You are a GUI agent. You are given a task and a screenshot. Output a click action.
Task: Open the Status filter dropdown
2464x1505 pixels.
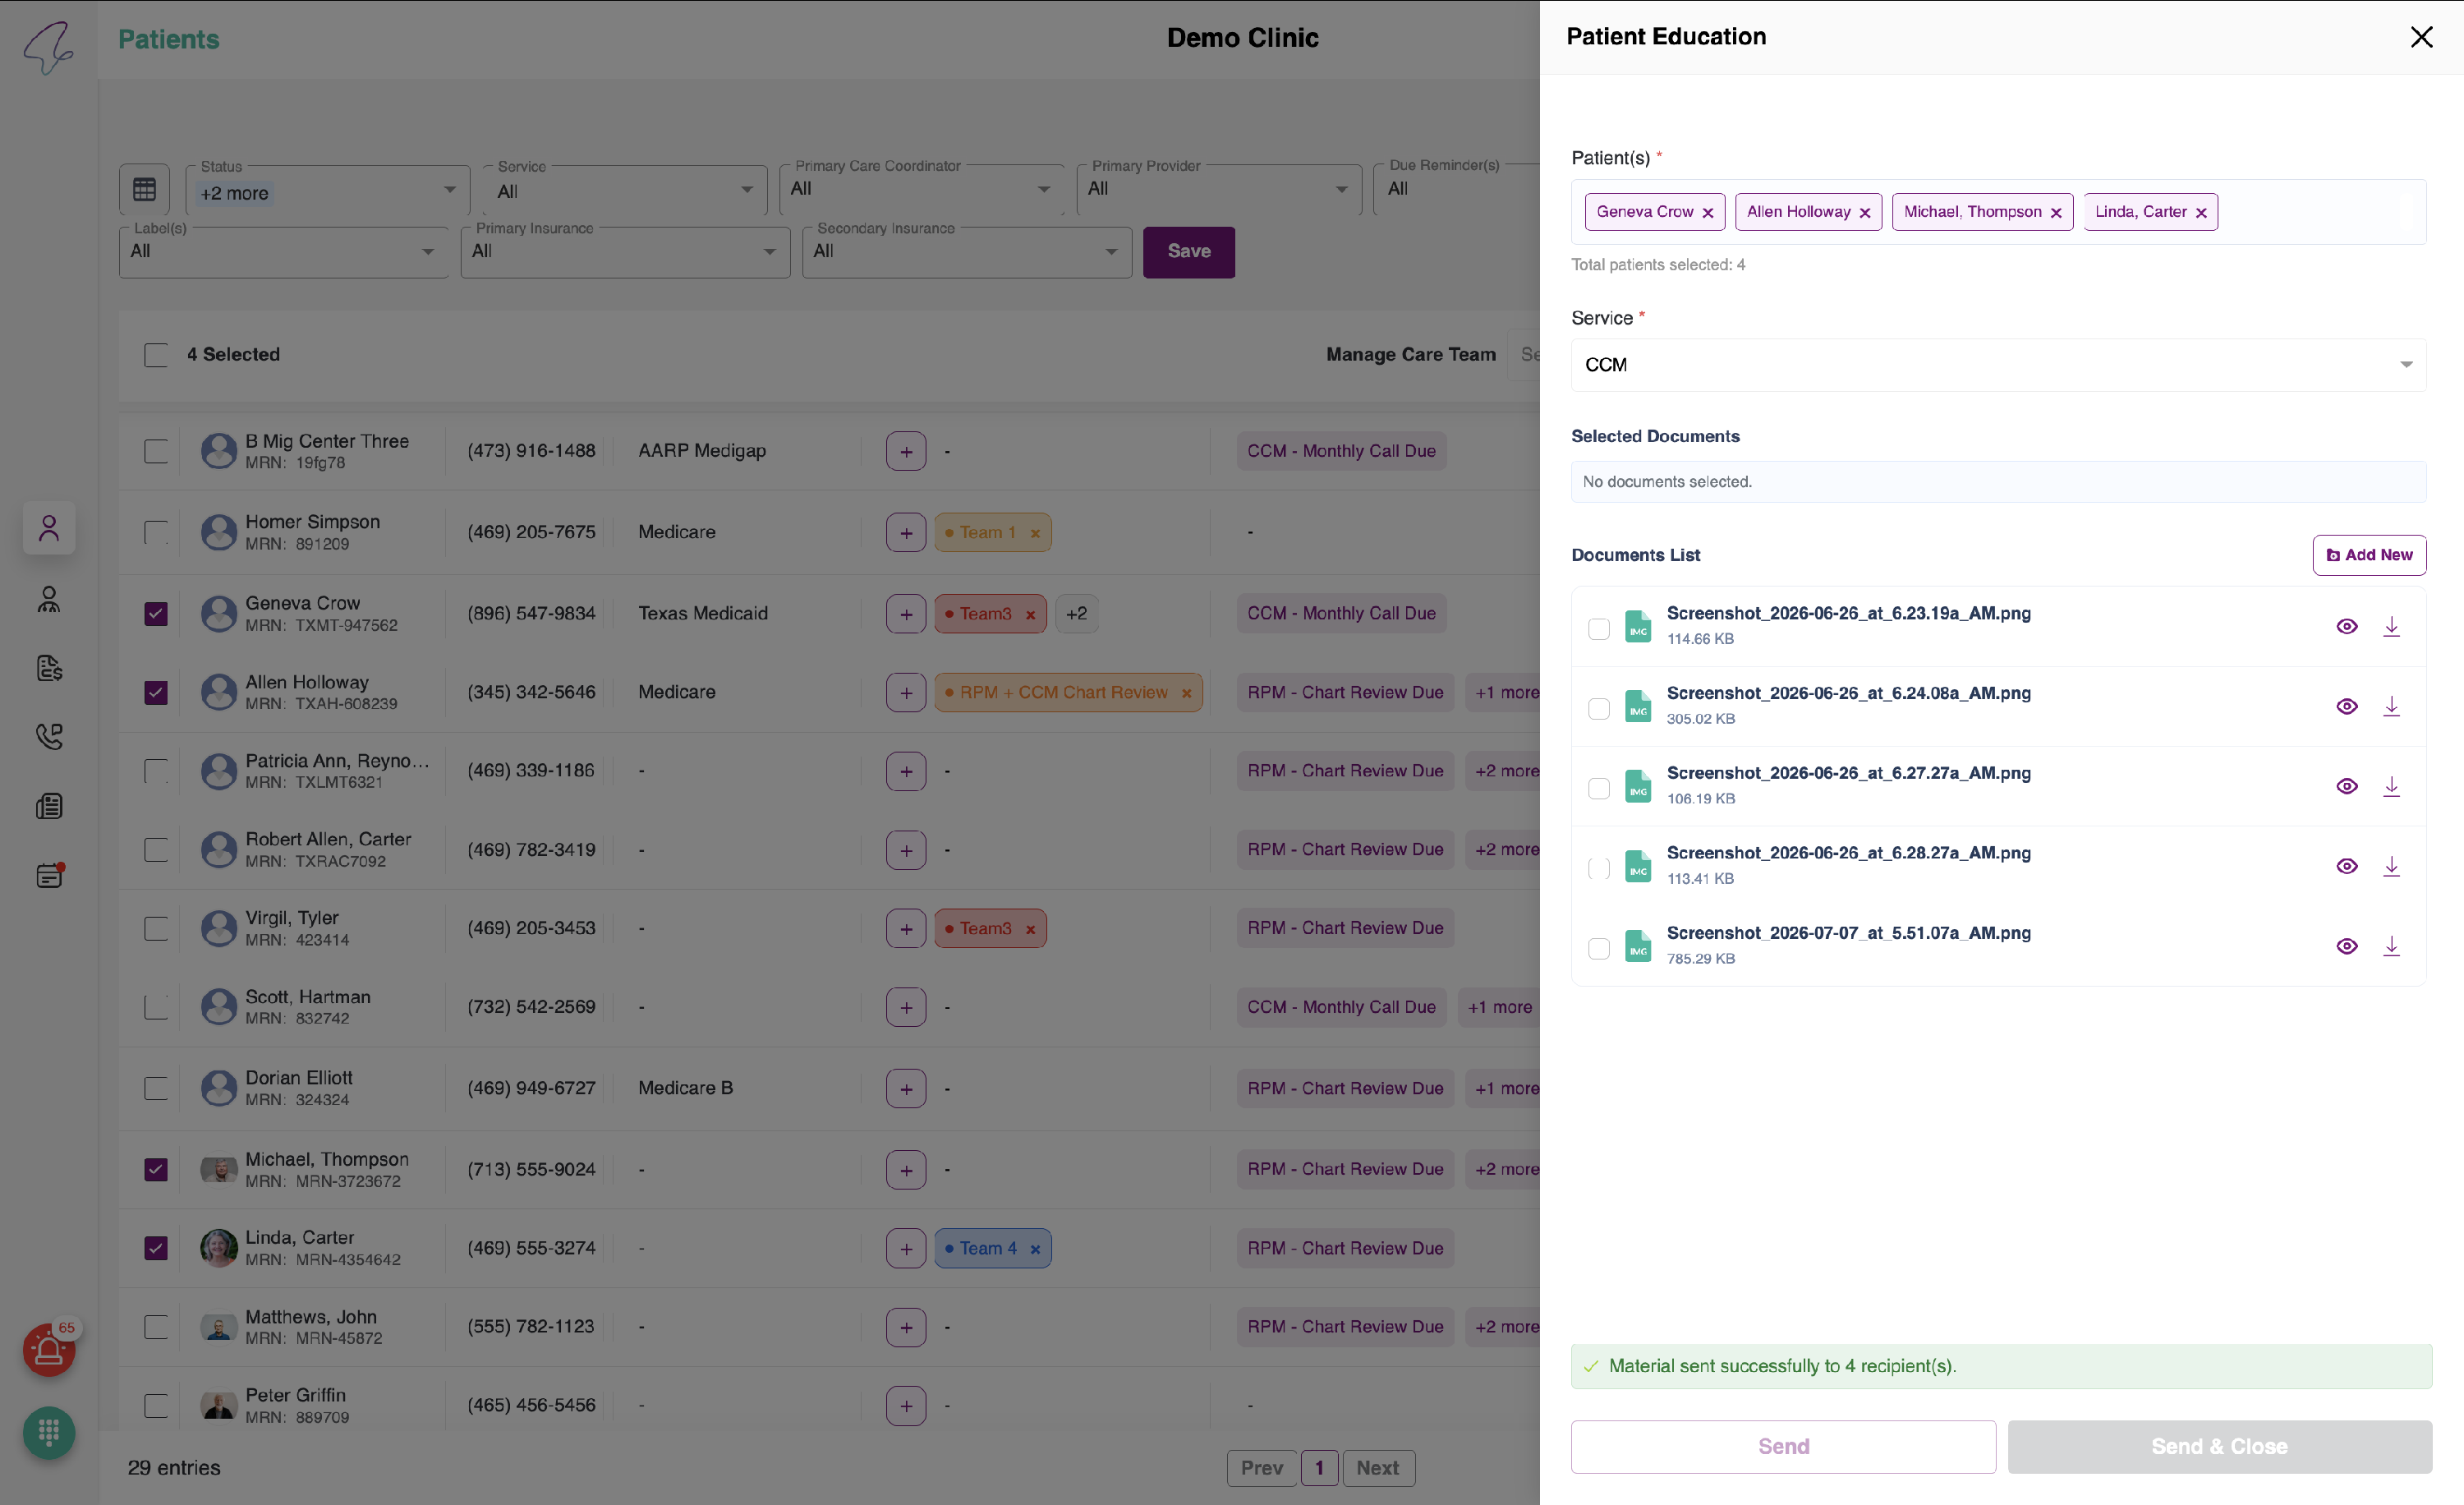tap(328, 191)
